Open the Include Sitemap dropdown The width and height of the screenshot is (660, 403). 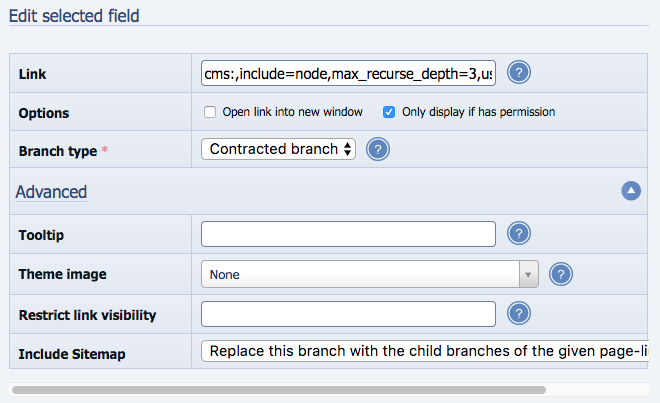pyautogui.click(x=430, y=352)
